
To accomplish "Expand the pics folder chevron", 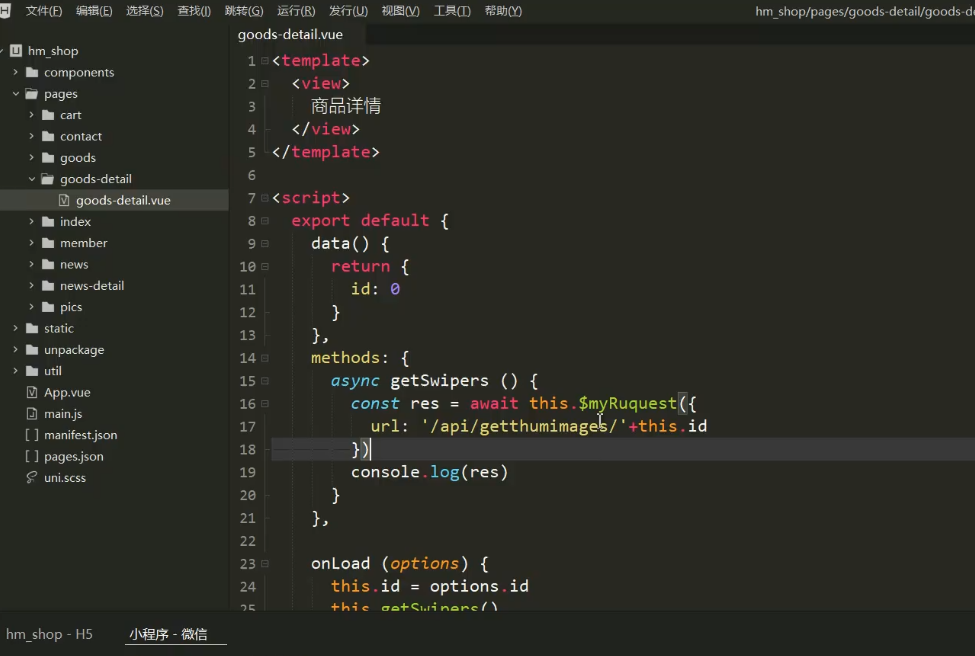I will 31,307.
